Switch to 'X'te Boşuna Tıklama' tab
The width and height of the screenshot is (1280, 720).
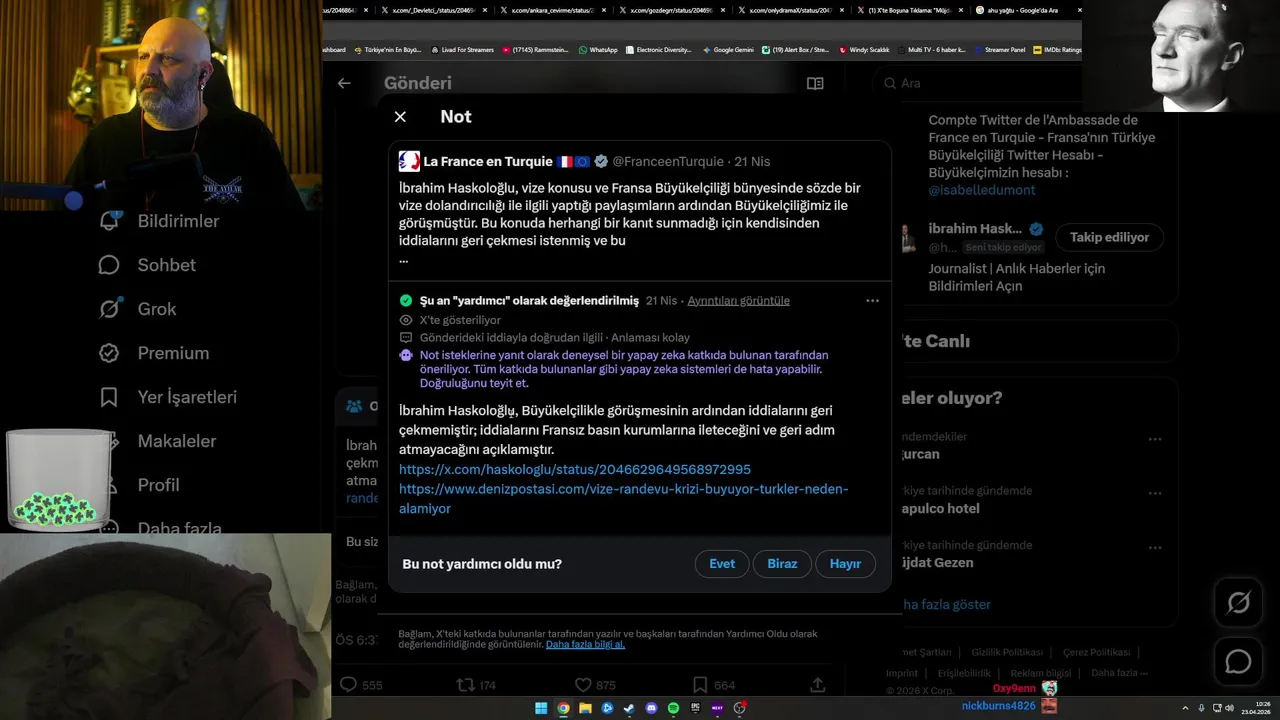912,10
